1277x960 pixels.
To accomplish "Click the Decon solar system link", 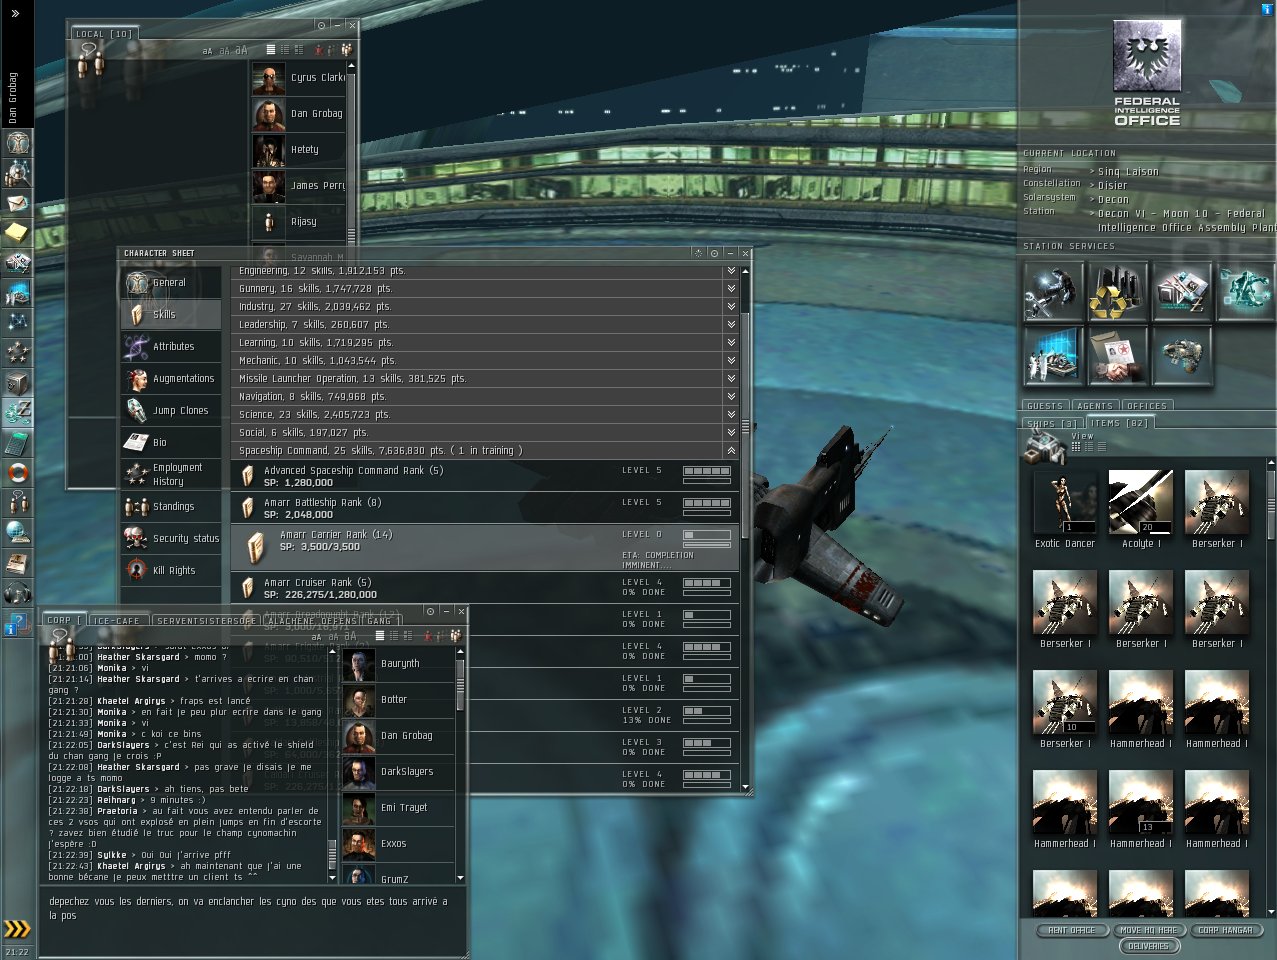I will pyautogui.click(x=1113, y=200).
